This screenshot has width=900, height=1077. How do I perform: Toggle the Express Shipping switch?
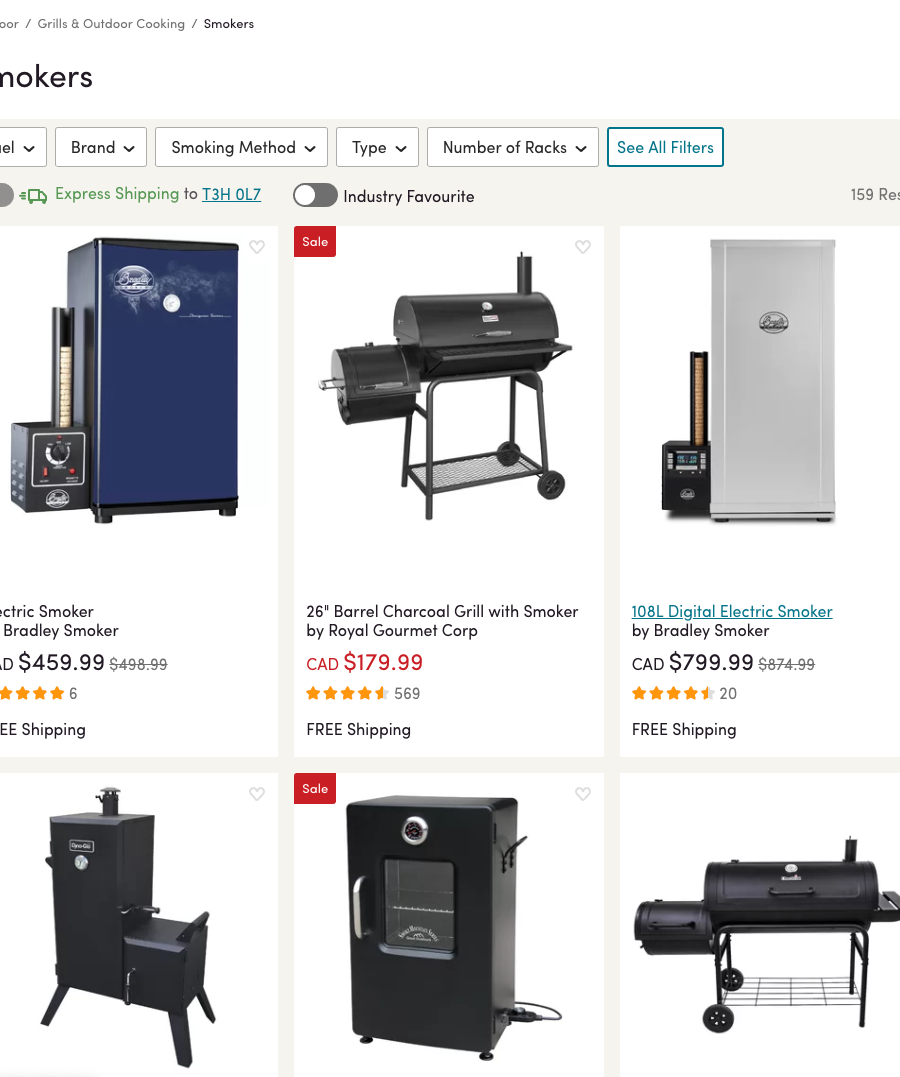coord(5,195)
